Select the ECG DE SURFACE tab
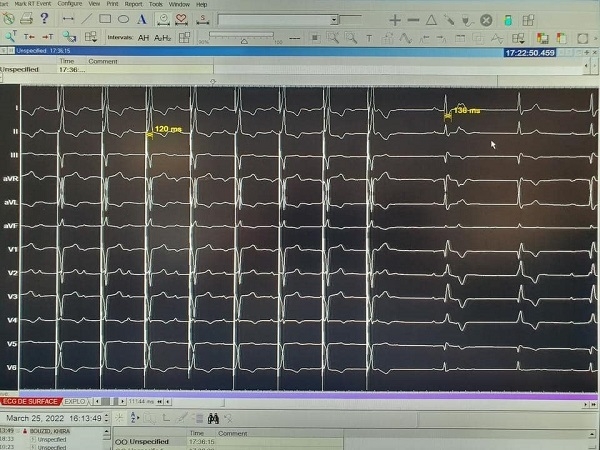This screenshot has width=600, height=450. (x=31, y=401)
